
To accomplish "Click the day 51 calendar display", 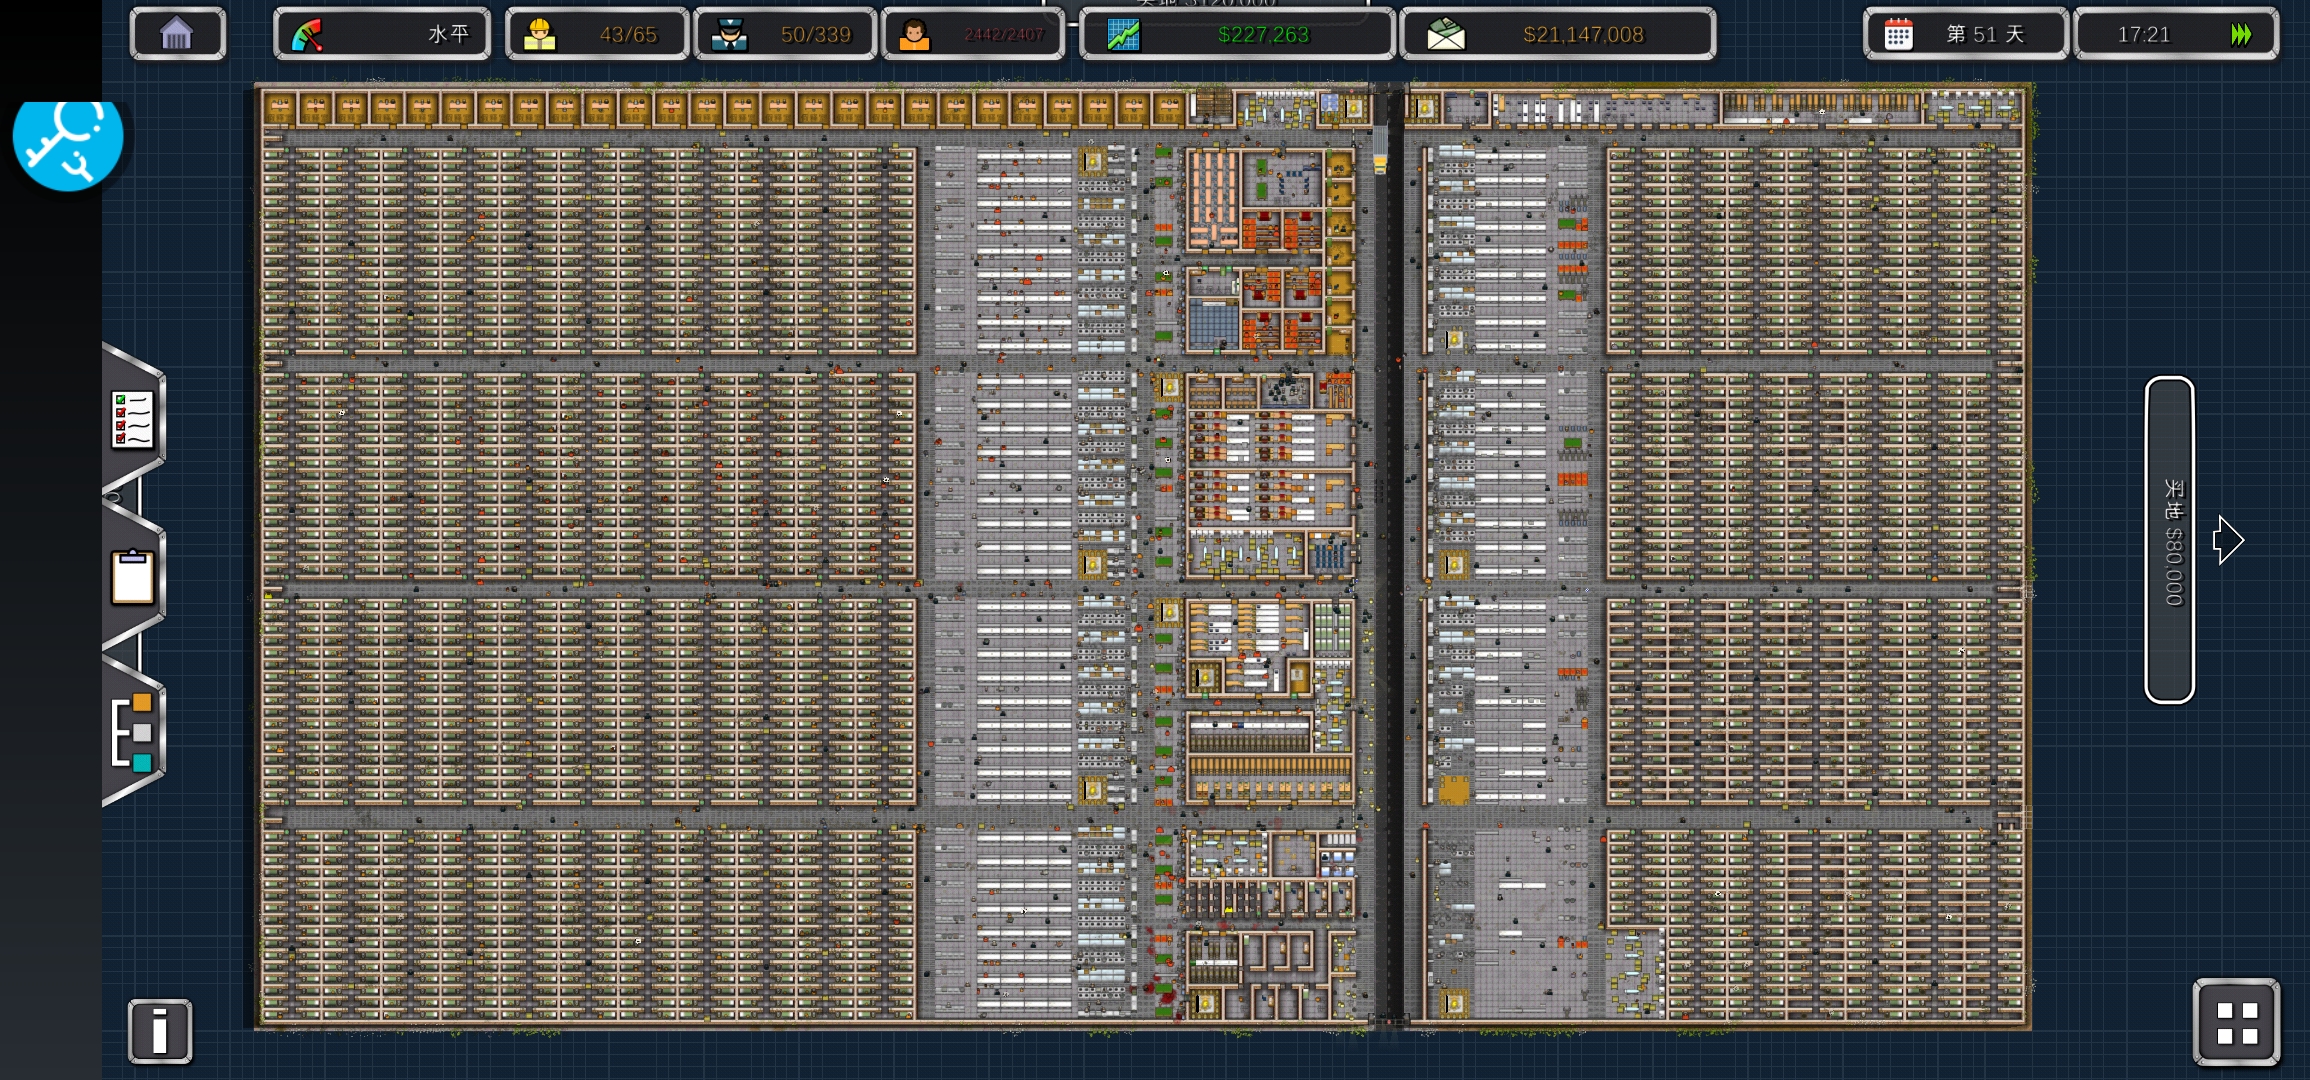I will pos(1965,34).
